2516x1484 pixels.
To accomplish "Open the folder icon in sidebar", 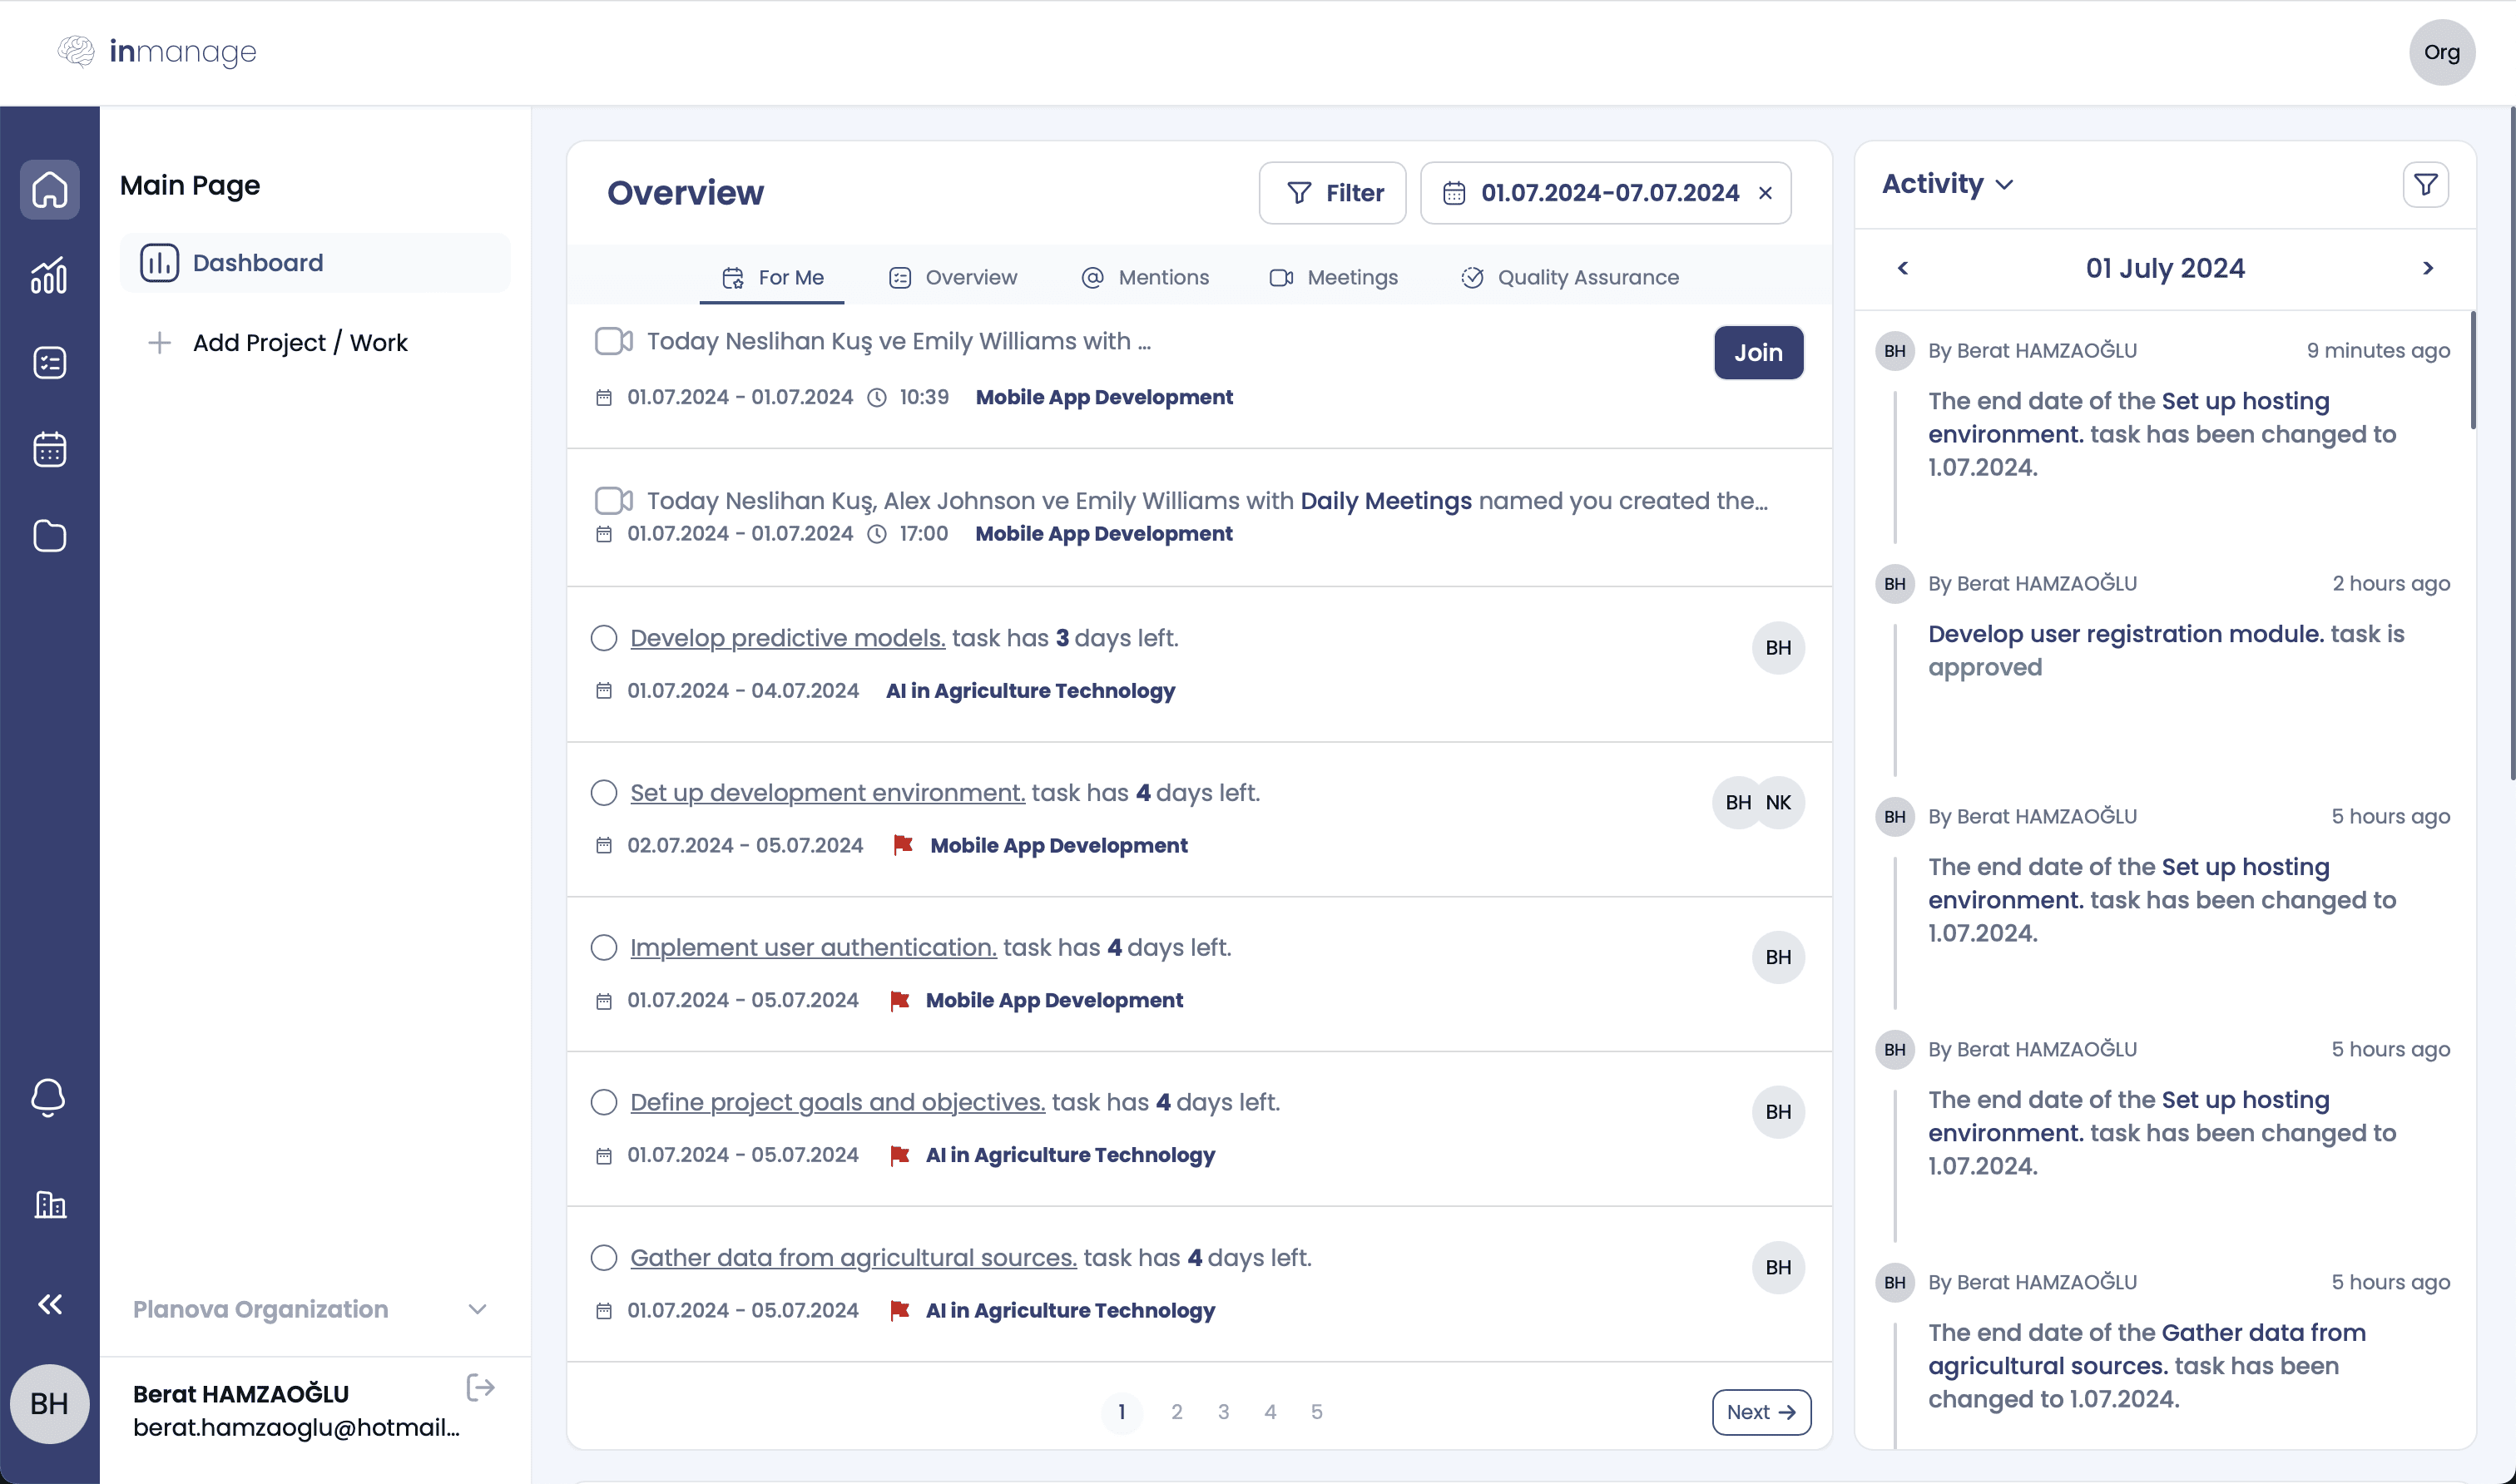I will click(49, 536).
